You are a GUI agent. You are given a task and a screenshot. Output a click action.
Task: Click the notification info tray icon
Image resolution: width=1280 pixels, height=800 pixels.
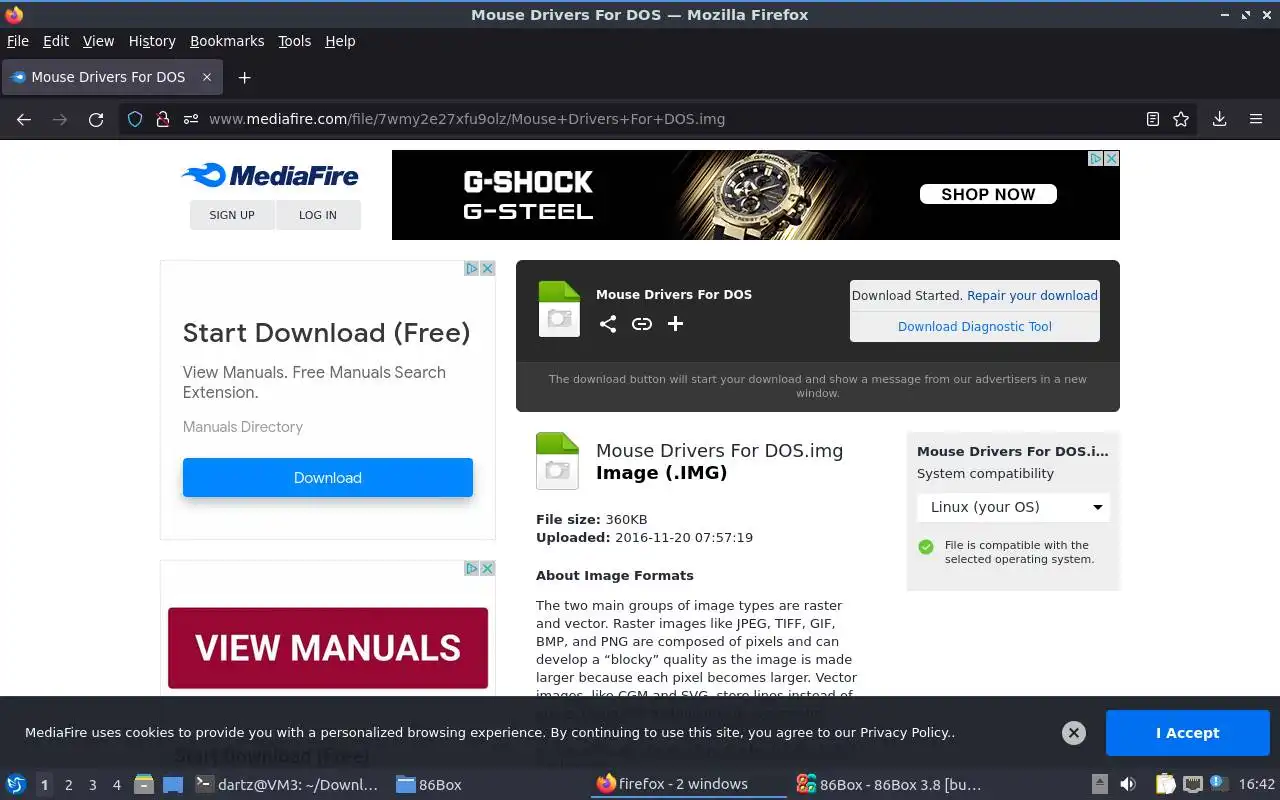click(1218, 783)
